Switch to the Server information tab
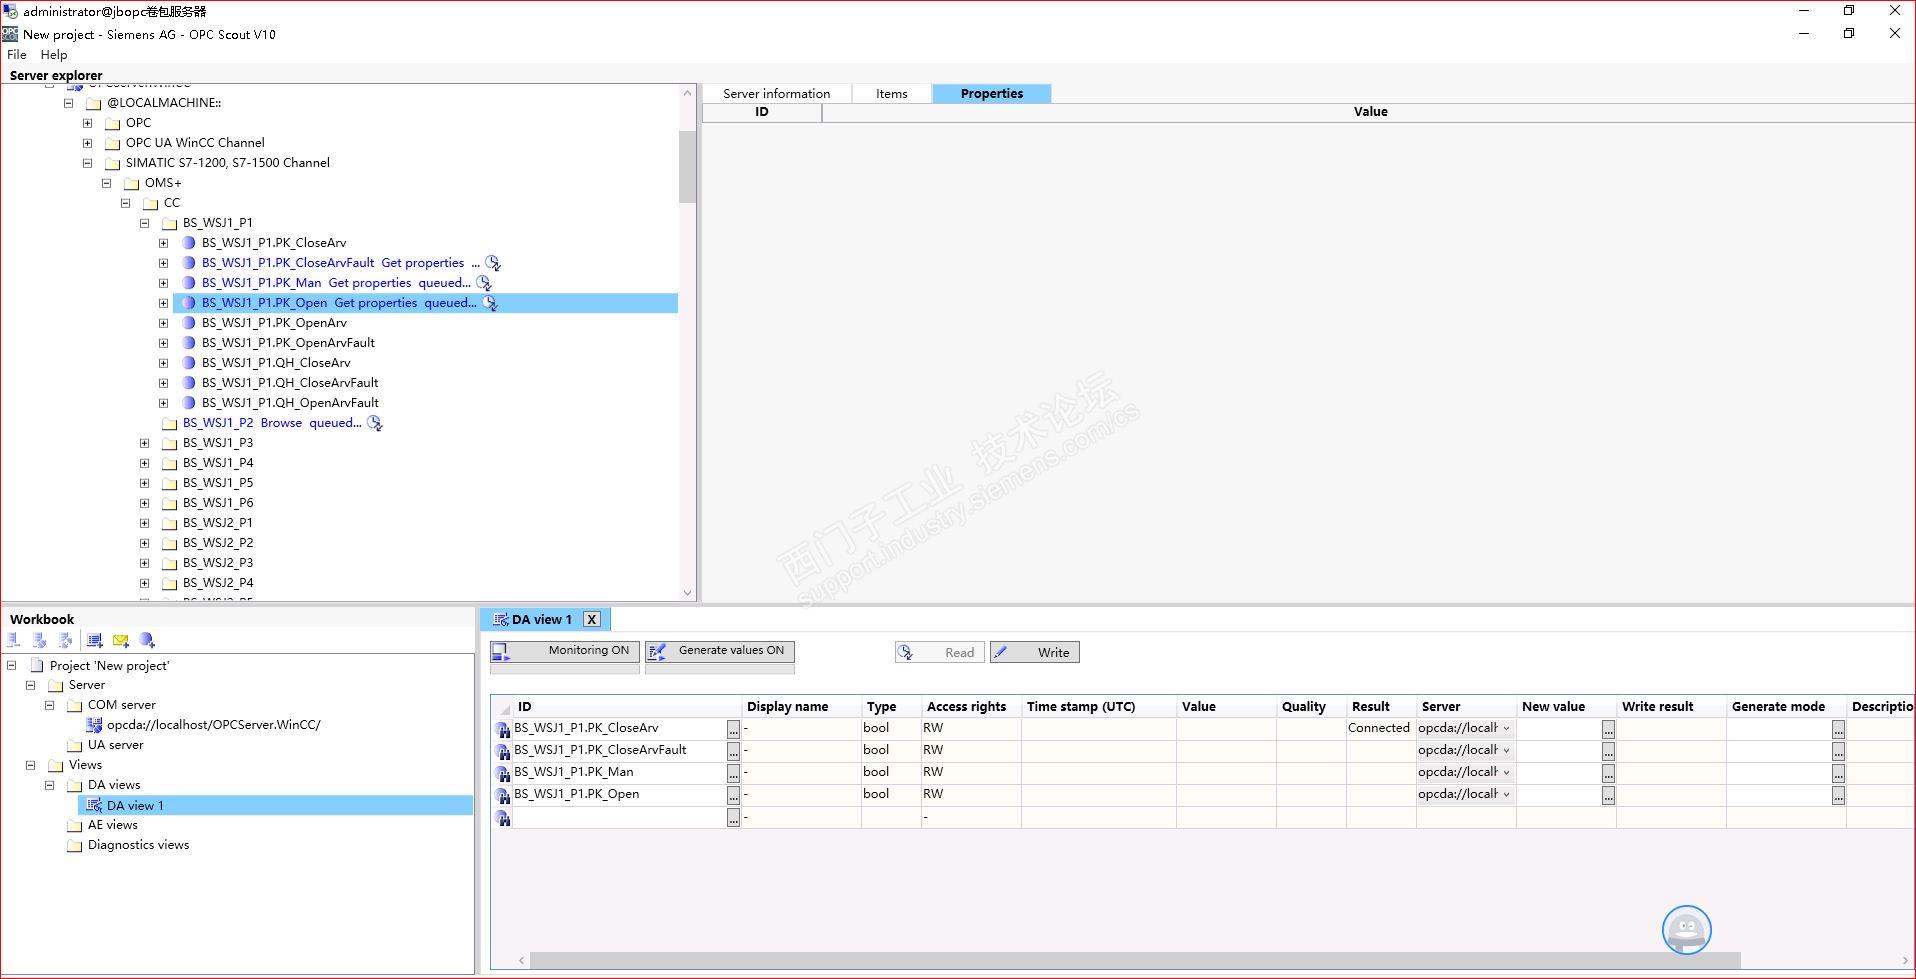 pos(776,93)
